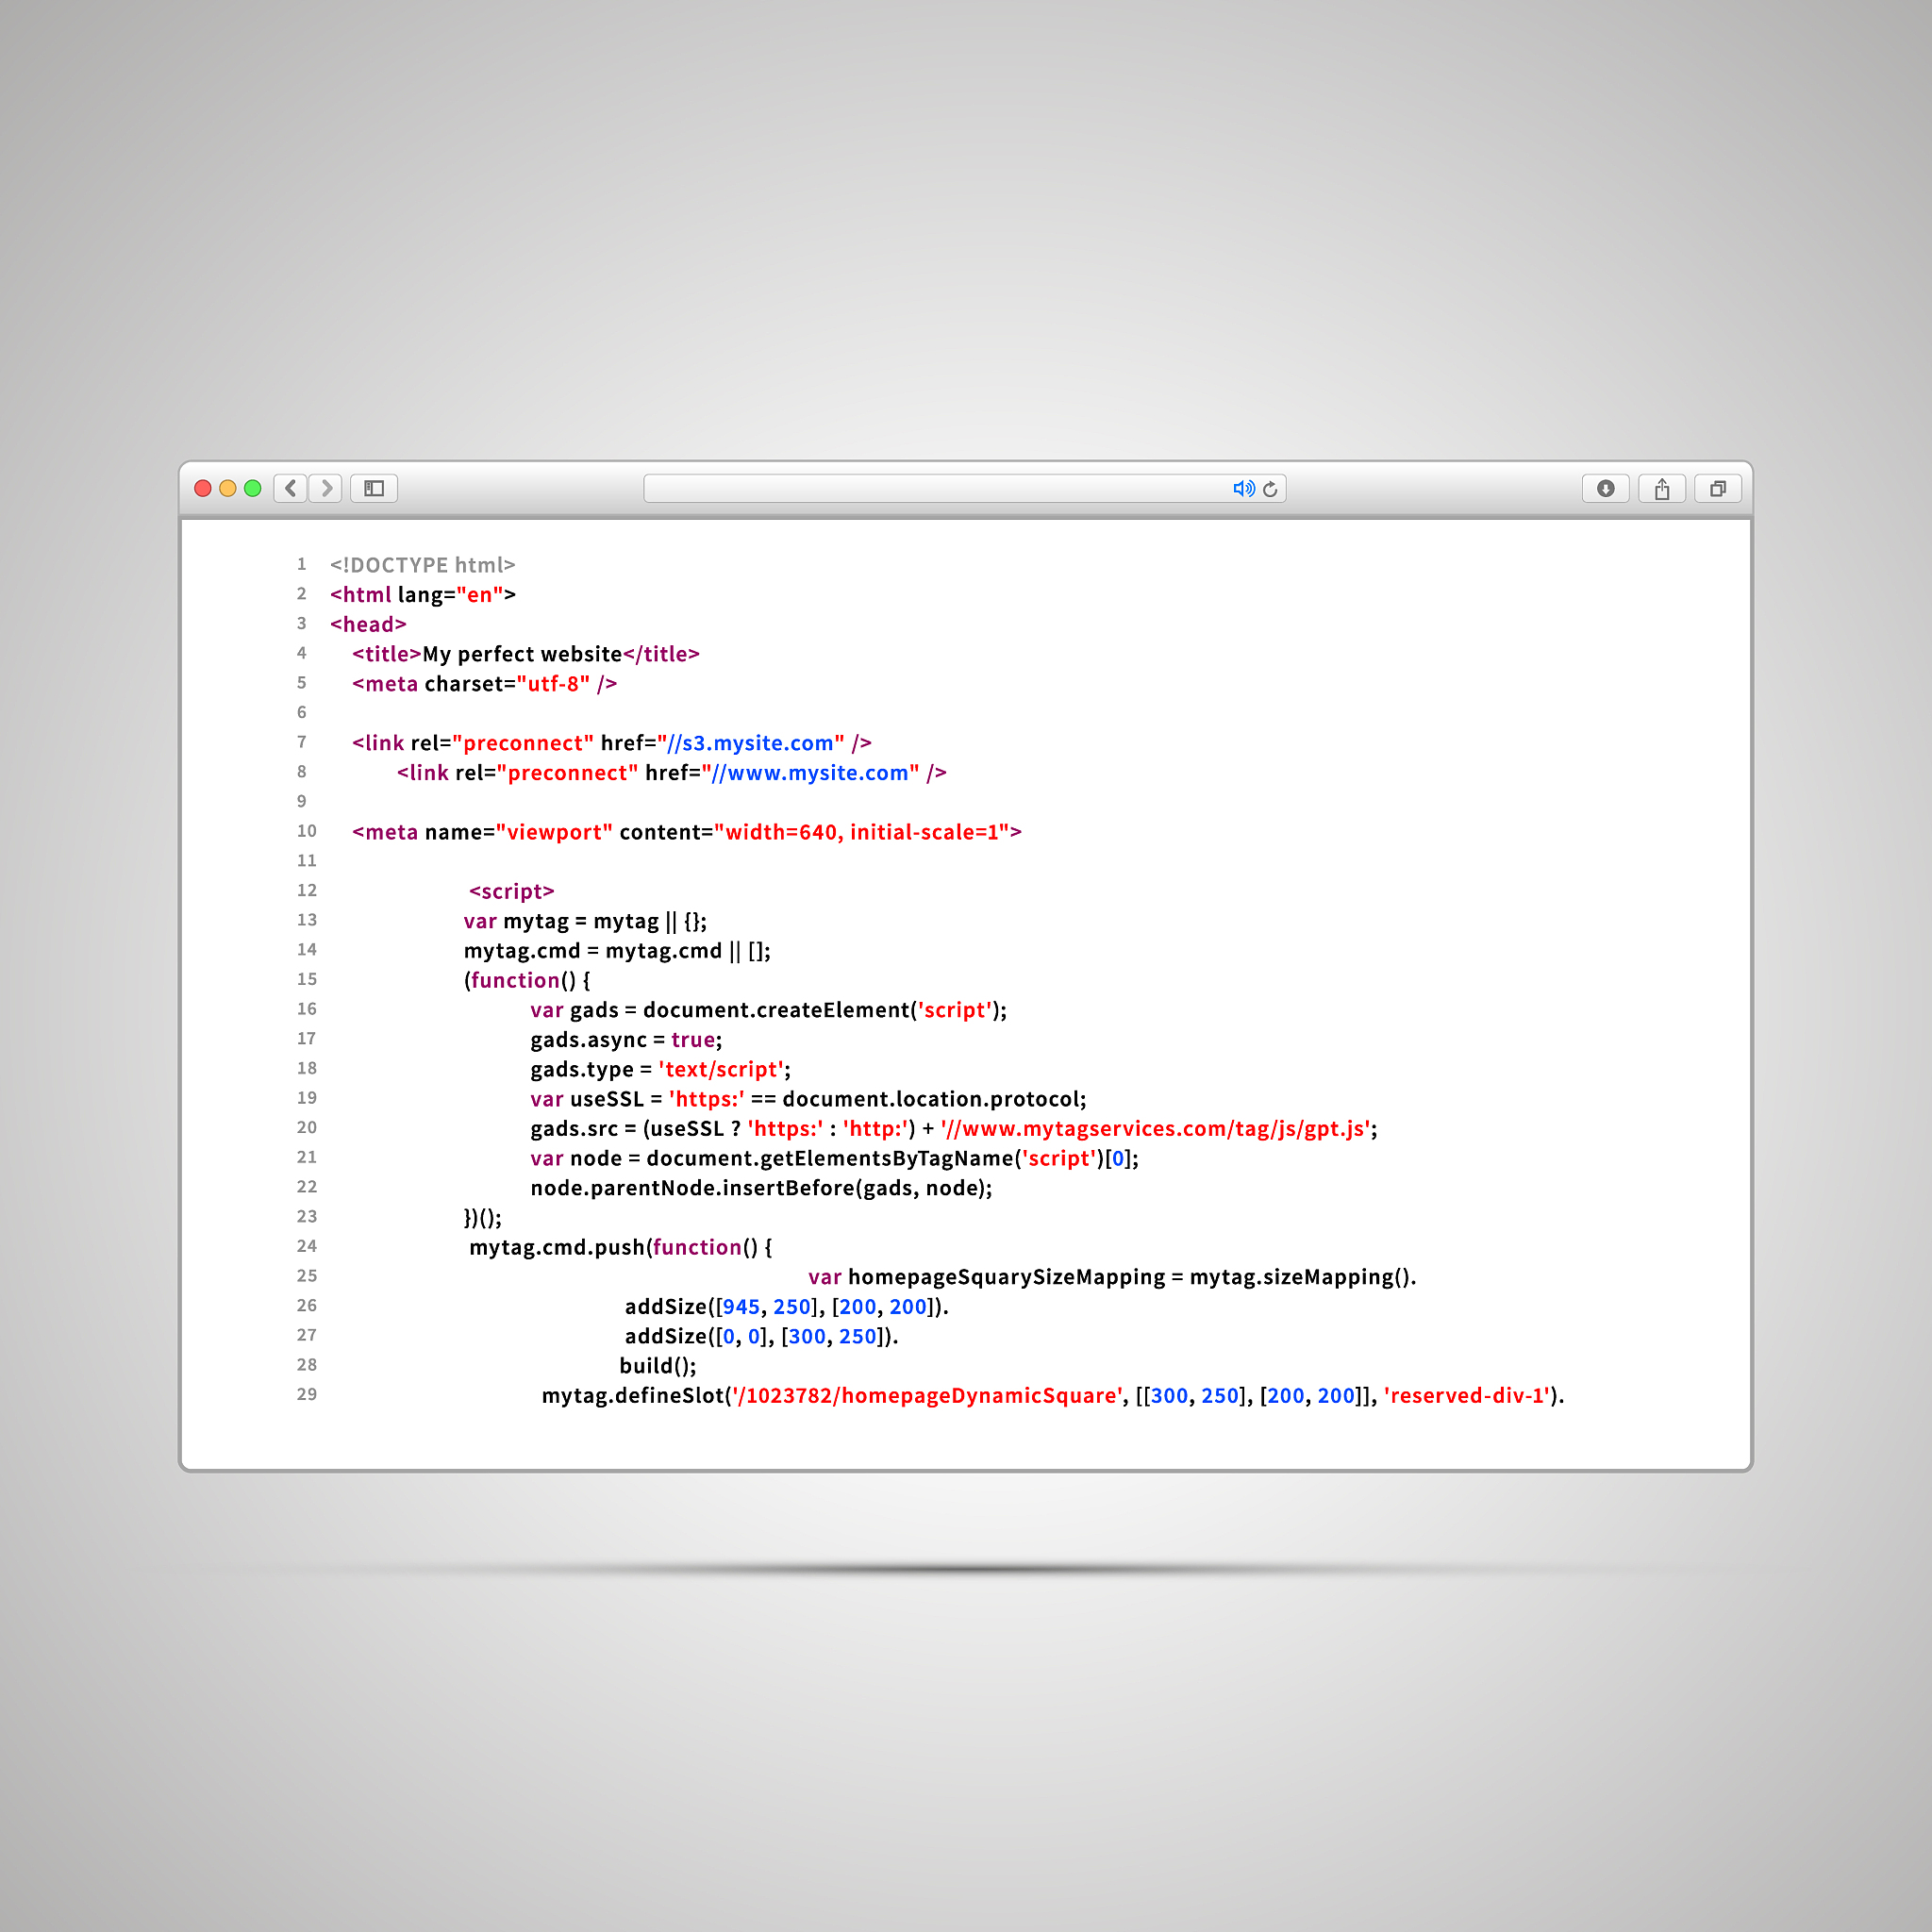Reload the page with refresh icon

click(x=1270, y=489)
